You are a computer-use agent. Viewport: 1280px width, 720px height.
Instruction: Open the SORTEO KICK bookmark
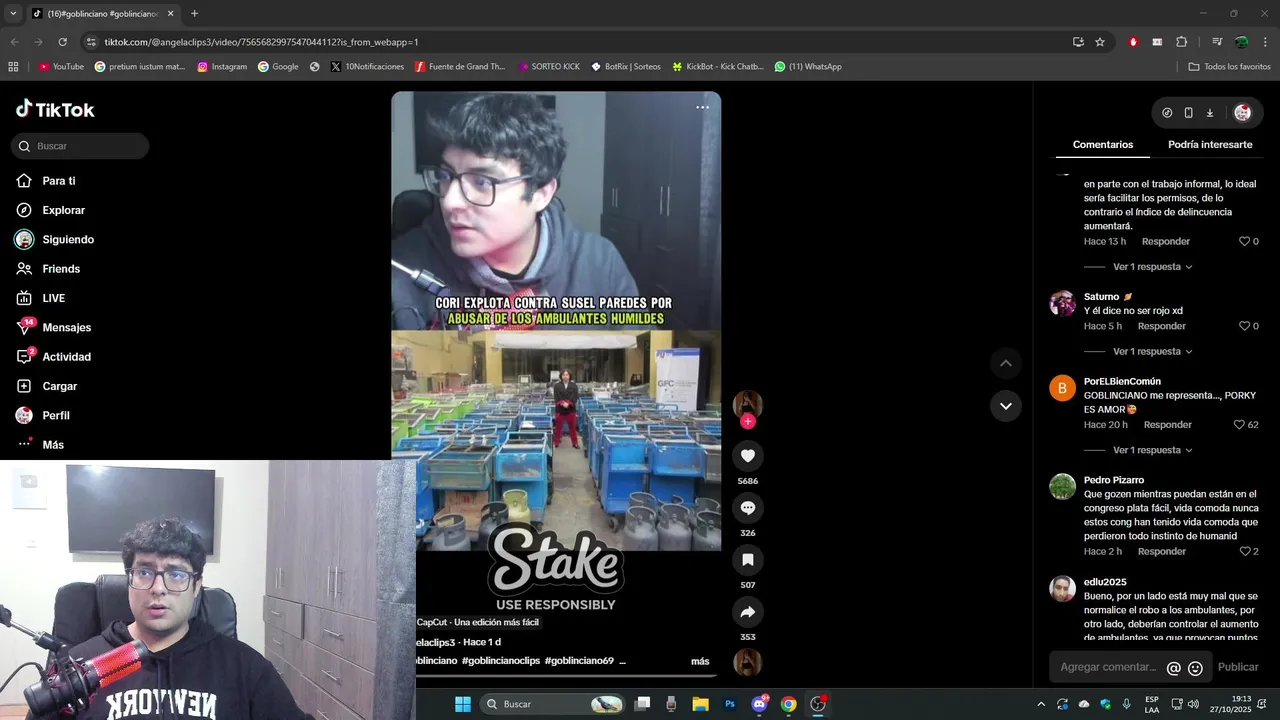tap(549, 67)
